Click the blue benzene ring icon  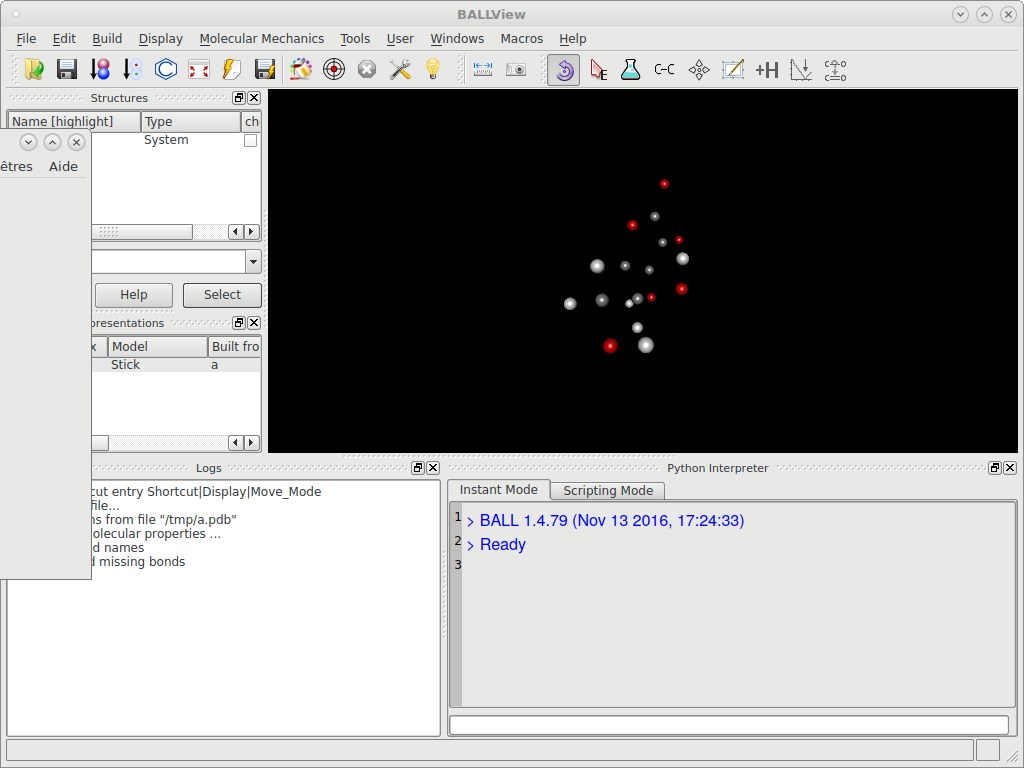tap(166, 69)
